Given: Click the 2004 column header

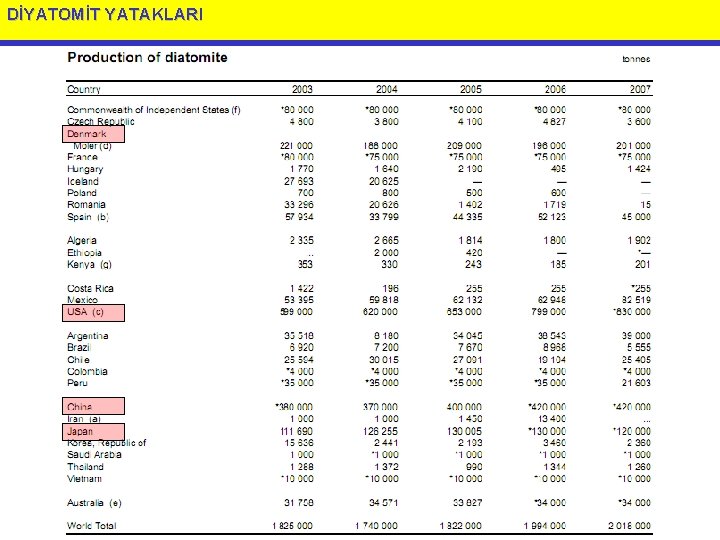Looking at the screenshot, I should click(387, 89).
